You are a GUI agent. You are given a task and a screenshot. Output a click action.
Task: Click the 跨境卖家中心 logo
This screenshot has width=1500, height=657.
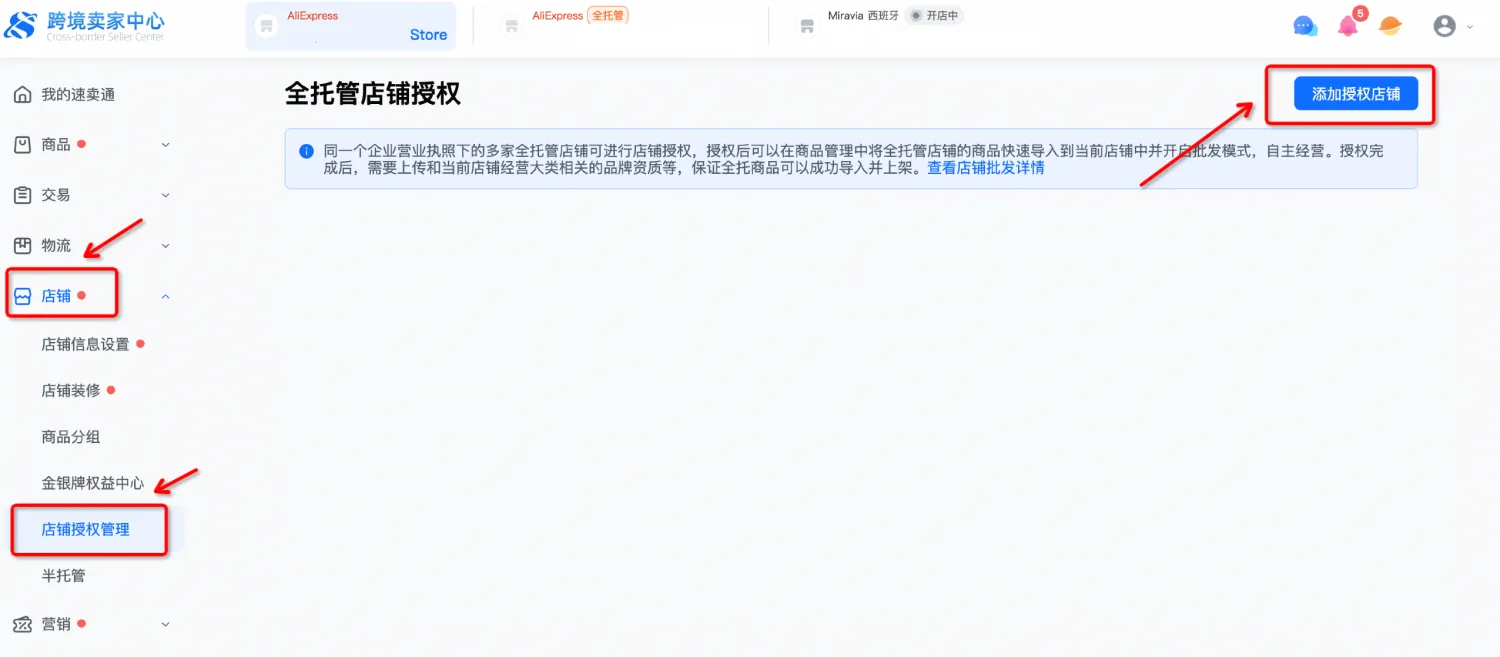(x=85, y=27)
